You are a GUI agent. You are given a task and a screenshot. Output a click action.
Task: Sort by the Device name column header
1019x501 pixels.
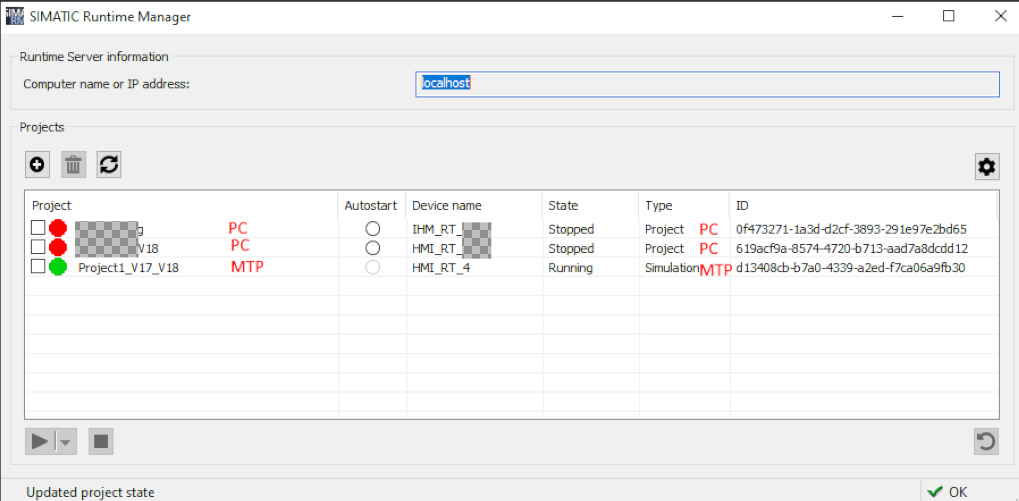coord(446,205)
